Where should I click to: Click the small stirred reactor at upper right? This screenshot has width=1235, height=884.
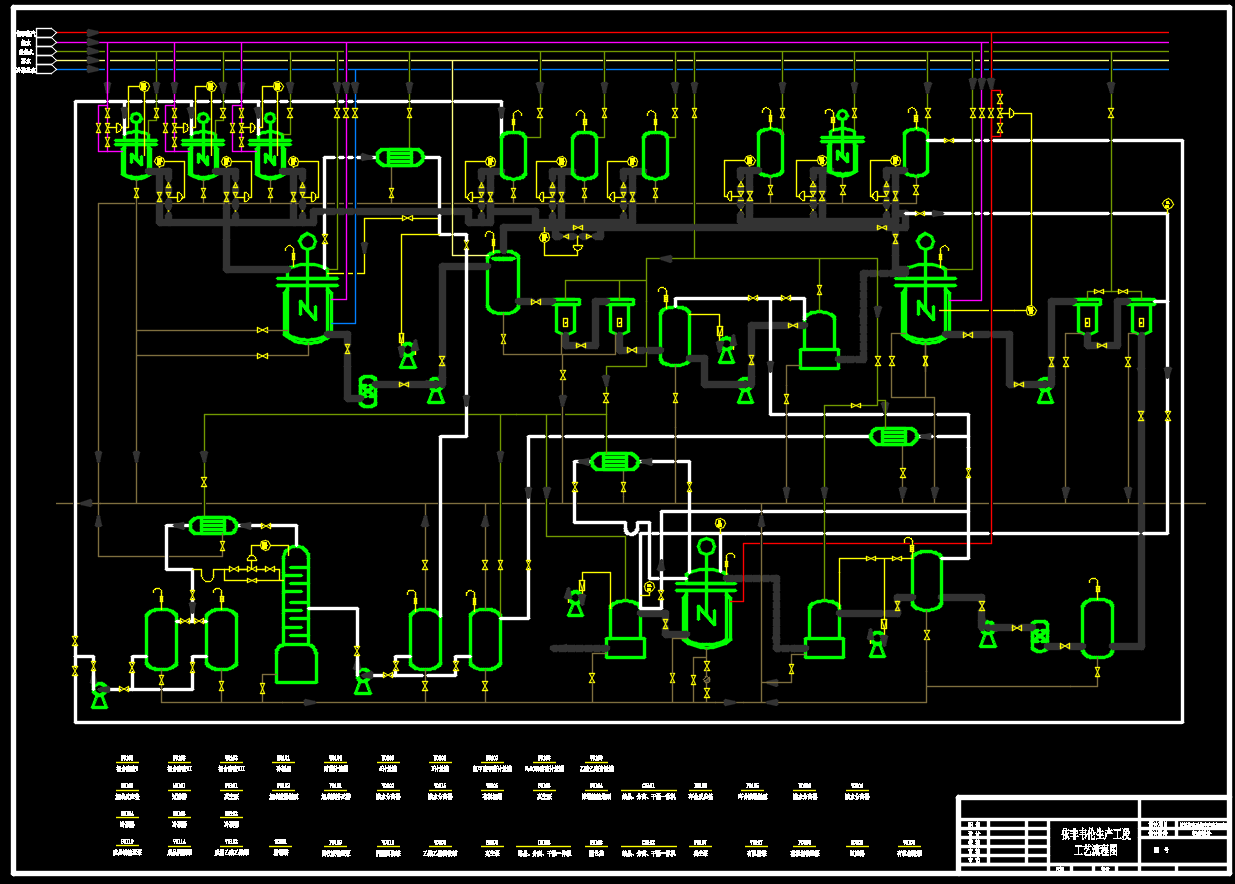[x=841, y=152]
